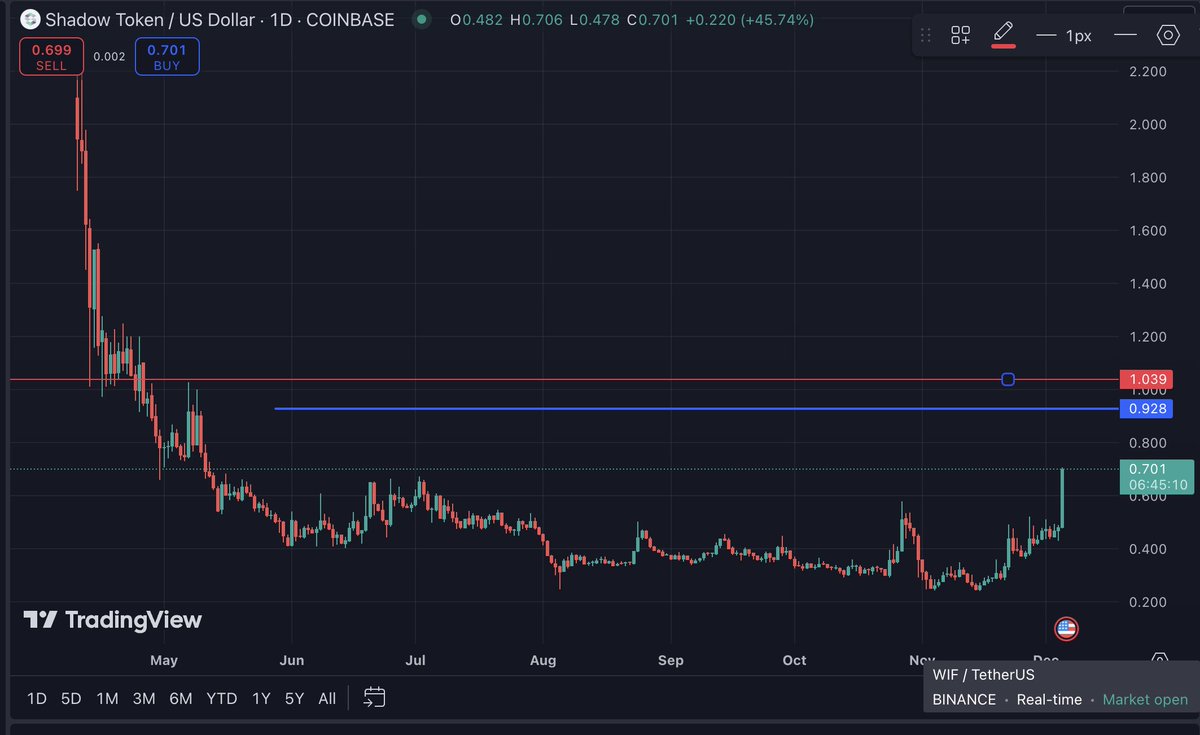Select the 1Y time range
1200x735 pixels.
point(261,699)
